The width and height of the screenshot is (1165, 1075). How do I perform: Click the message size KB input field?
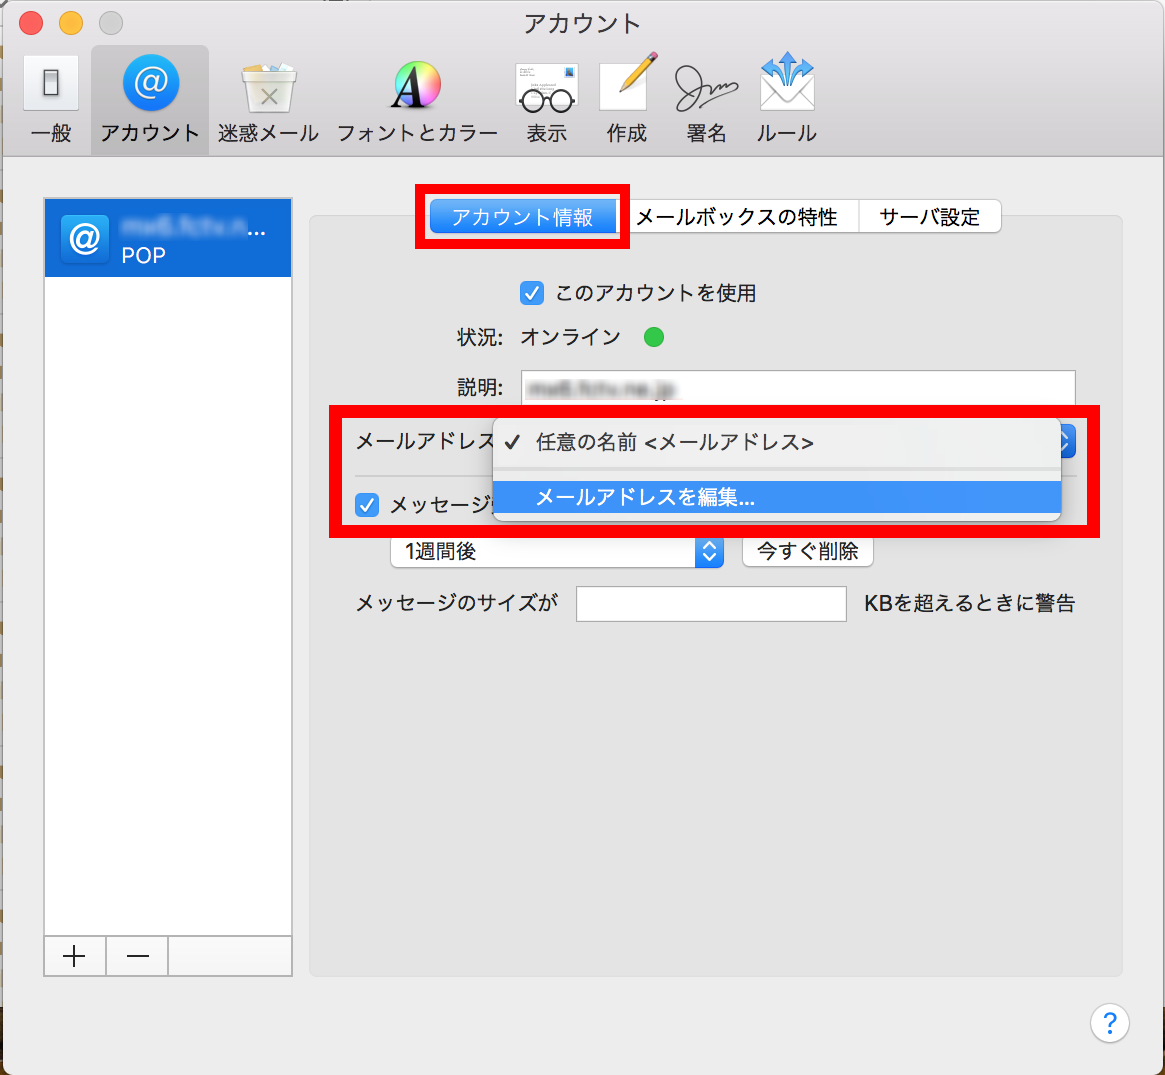710,603
